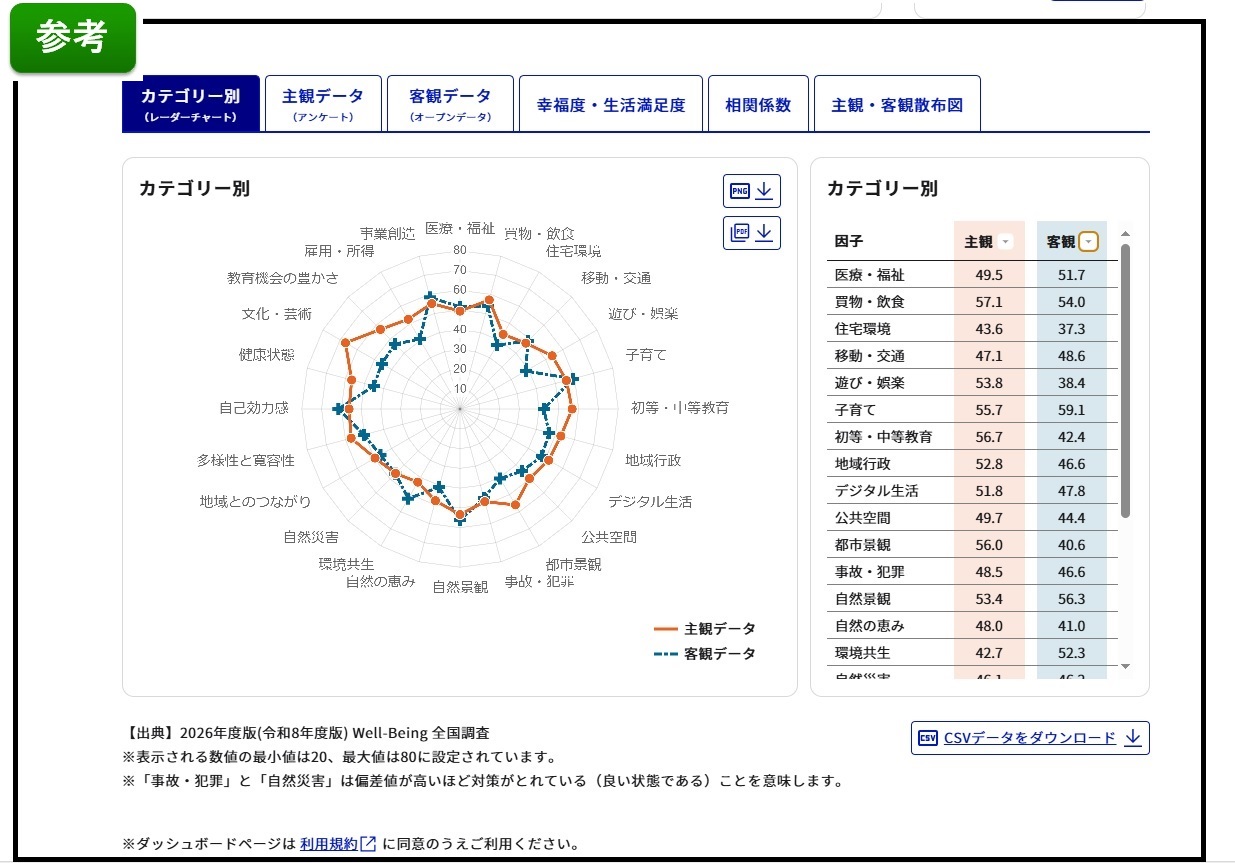
Task: Open the 客観 column sort dropdown
Action: coord(1089,242)
